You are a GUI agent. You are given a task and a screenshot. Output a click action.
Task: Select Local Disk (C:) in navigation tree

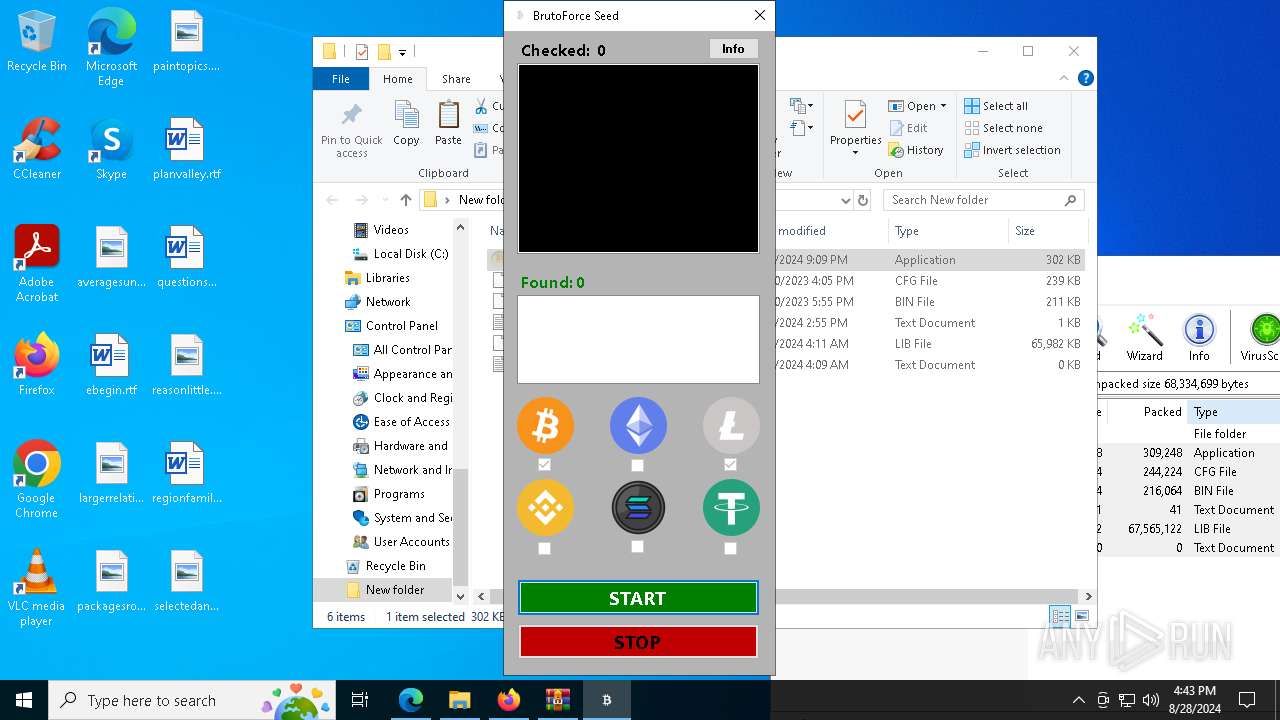coord(400,254)
